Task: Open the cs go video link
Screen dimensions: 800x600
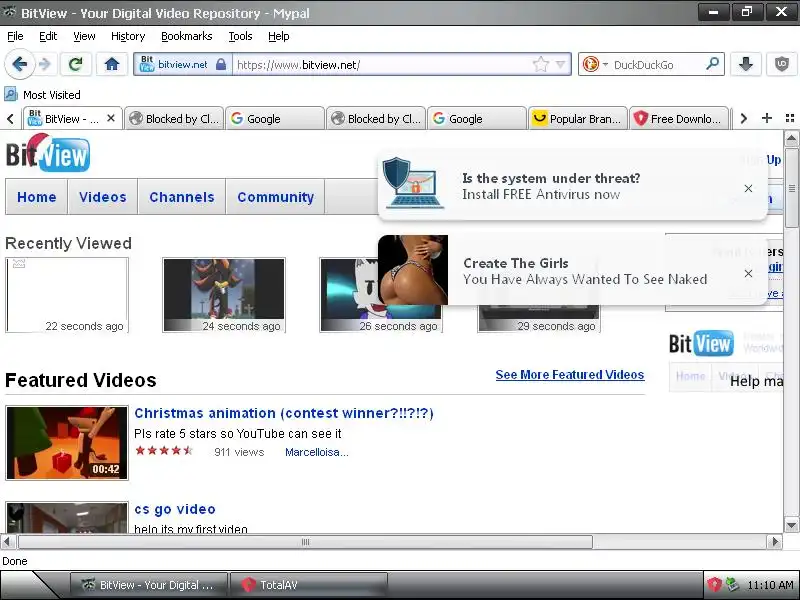Action: pyautogui.click(x=175, y=509)
